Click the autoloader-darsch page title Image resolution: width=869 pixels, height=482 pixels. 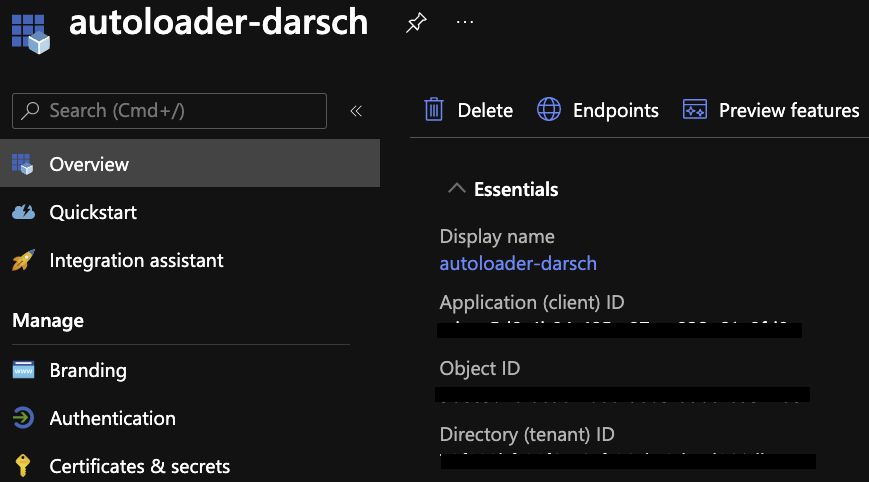tap(218, 22)
